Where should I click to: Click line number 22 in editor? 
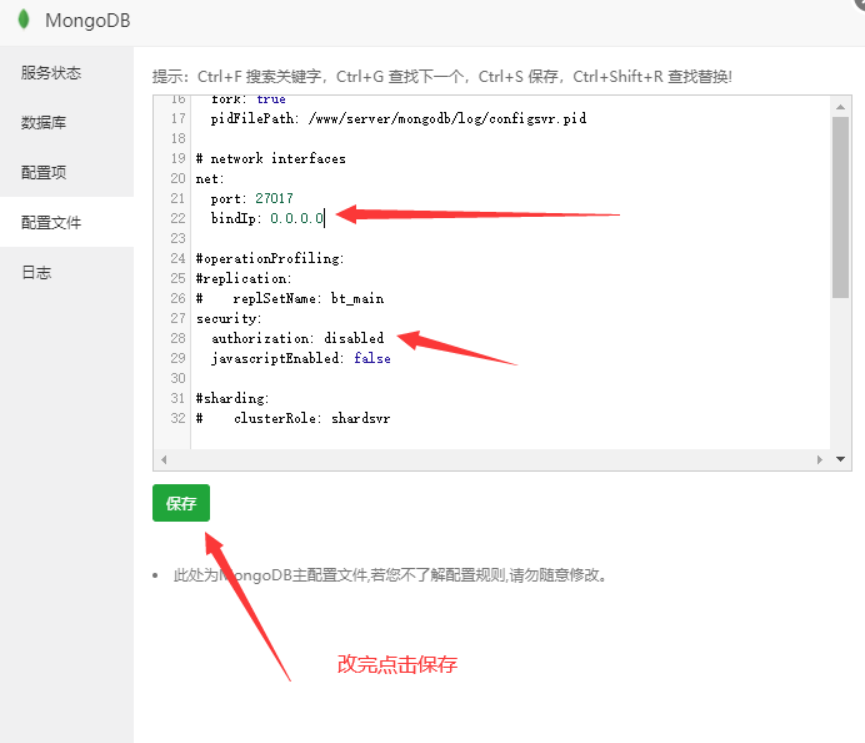(177, 218)
